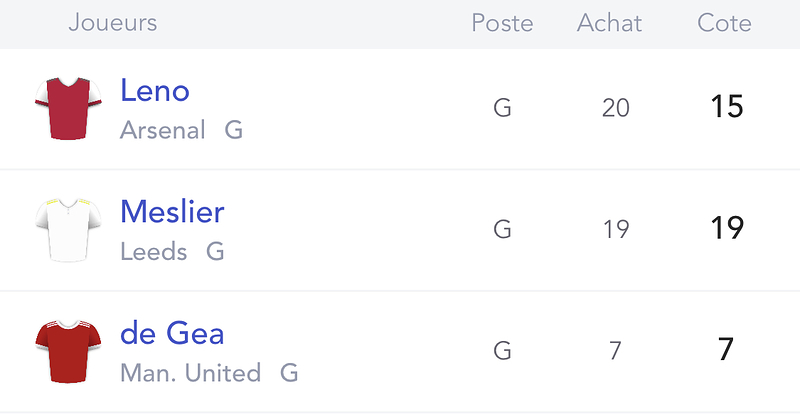800x417 pixels.
Task: Sort by the Joueurs column header
Action: [113, 22]
